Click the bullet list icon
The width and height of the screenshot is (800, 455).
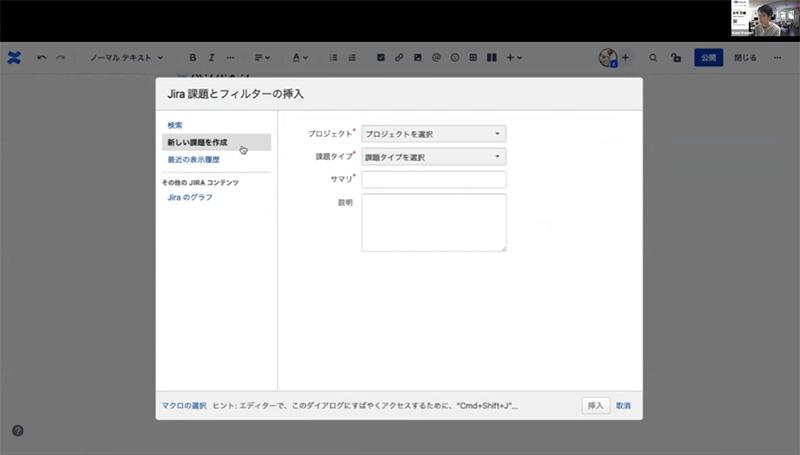[334, 58]
